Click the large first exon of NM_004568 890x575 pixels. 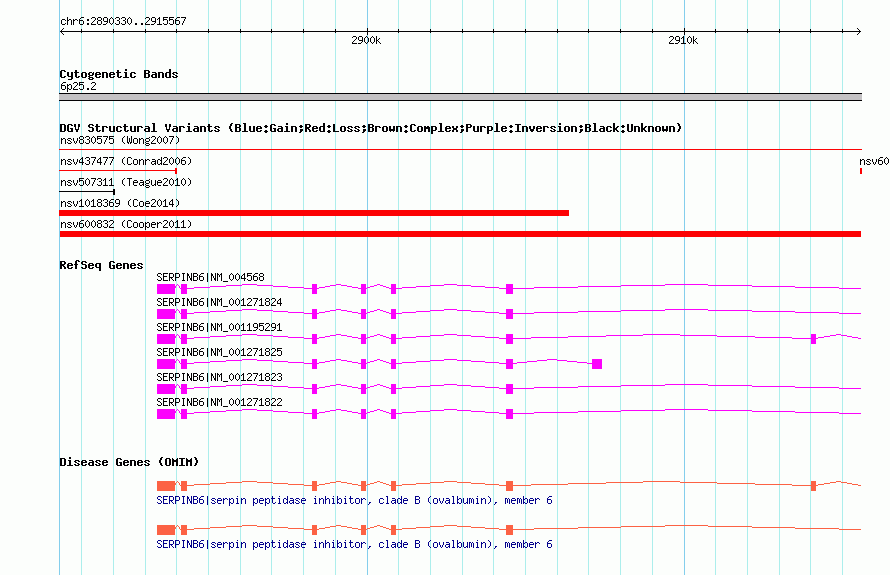click(x=166, y=289)
